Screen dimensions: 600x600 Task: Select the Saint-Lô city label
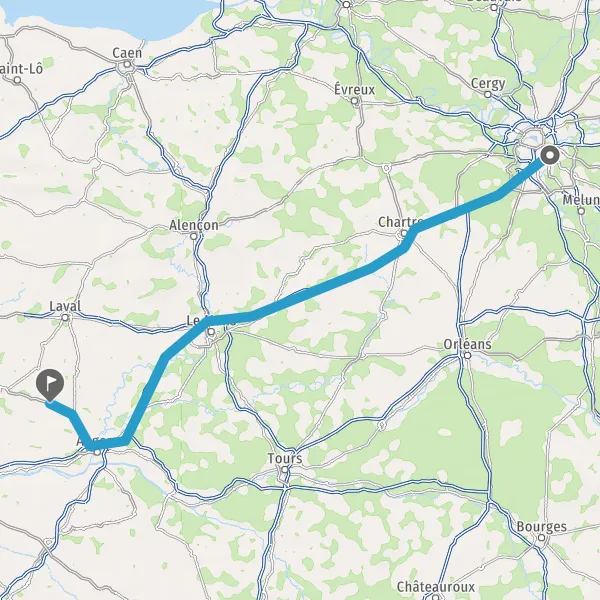[x=21, y=69]
